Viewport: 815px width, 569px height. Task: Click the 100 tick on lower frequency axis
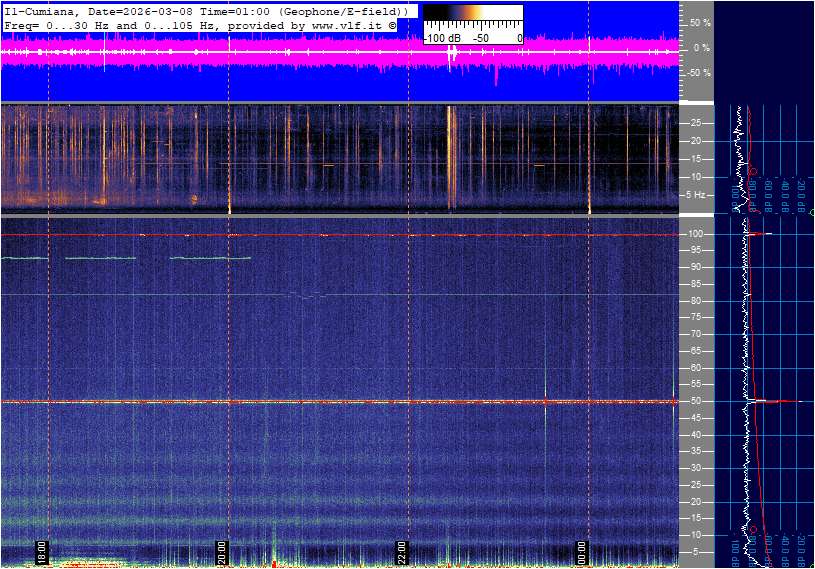[x=696, y=234]
